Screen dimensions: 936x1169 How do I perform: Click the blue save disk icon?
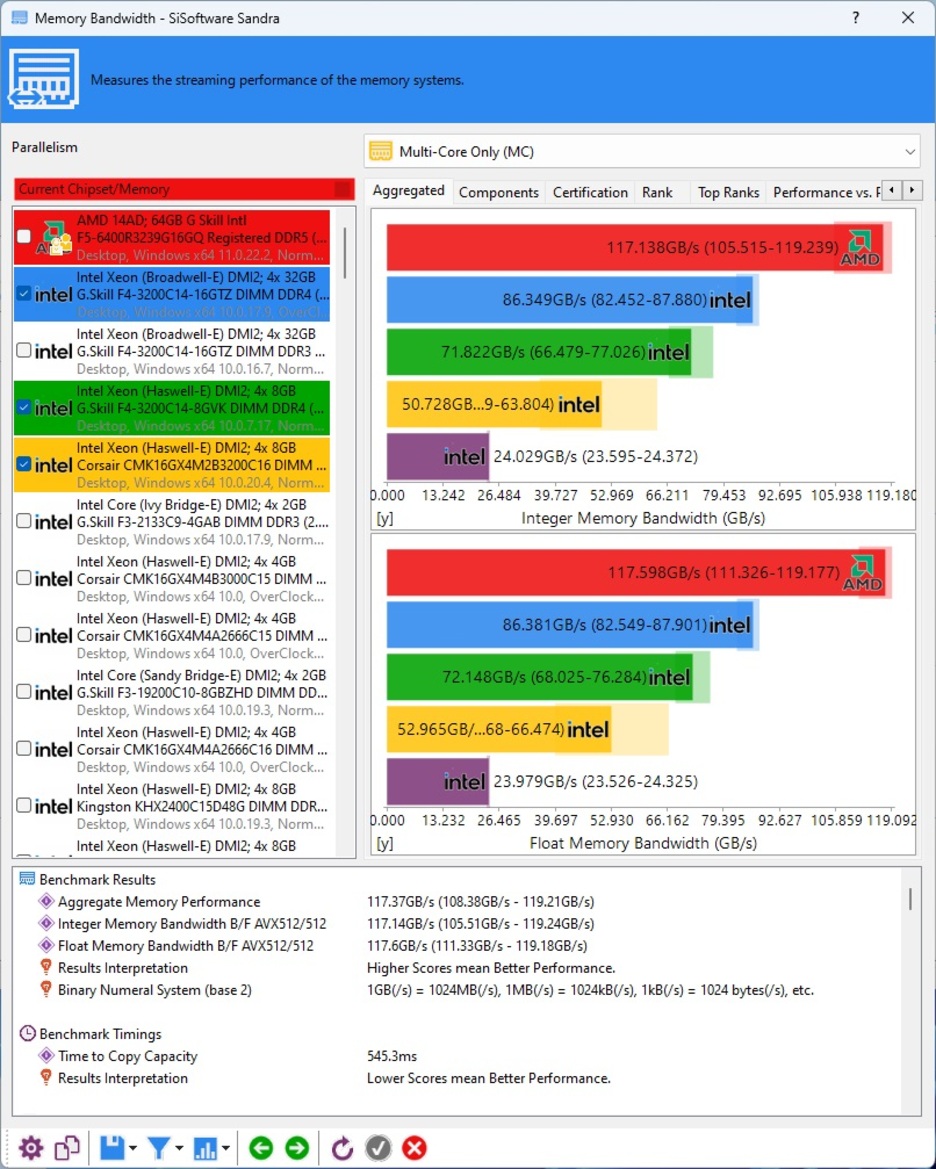coord(112,1147)
